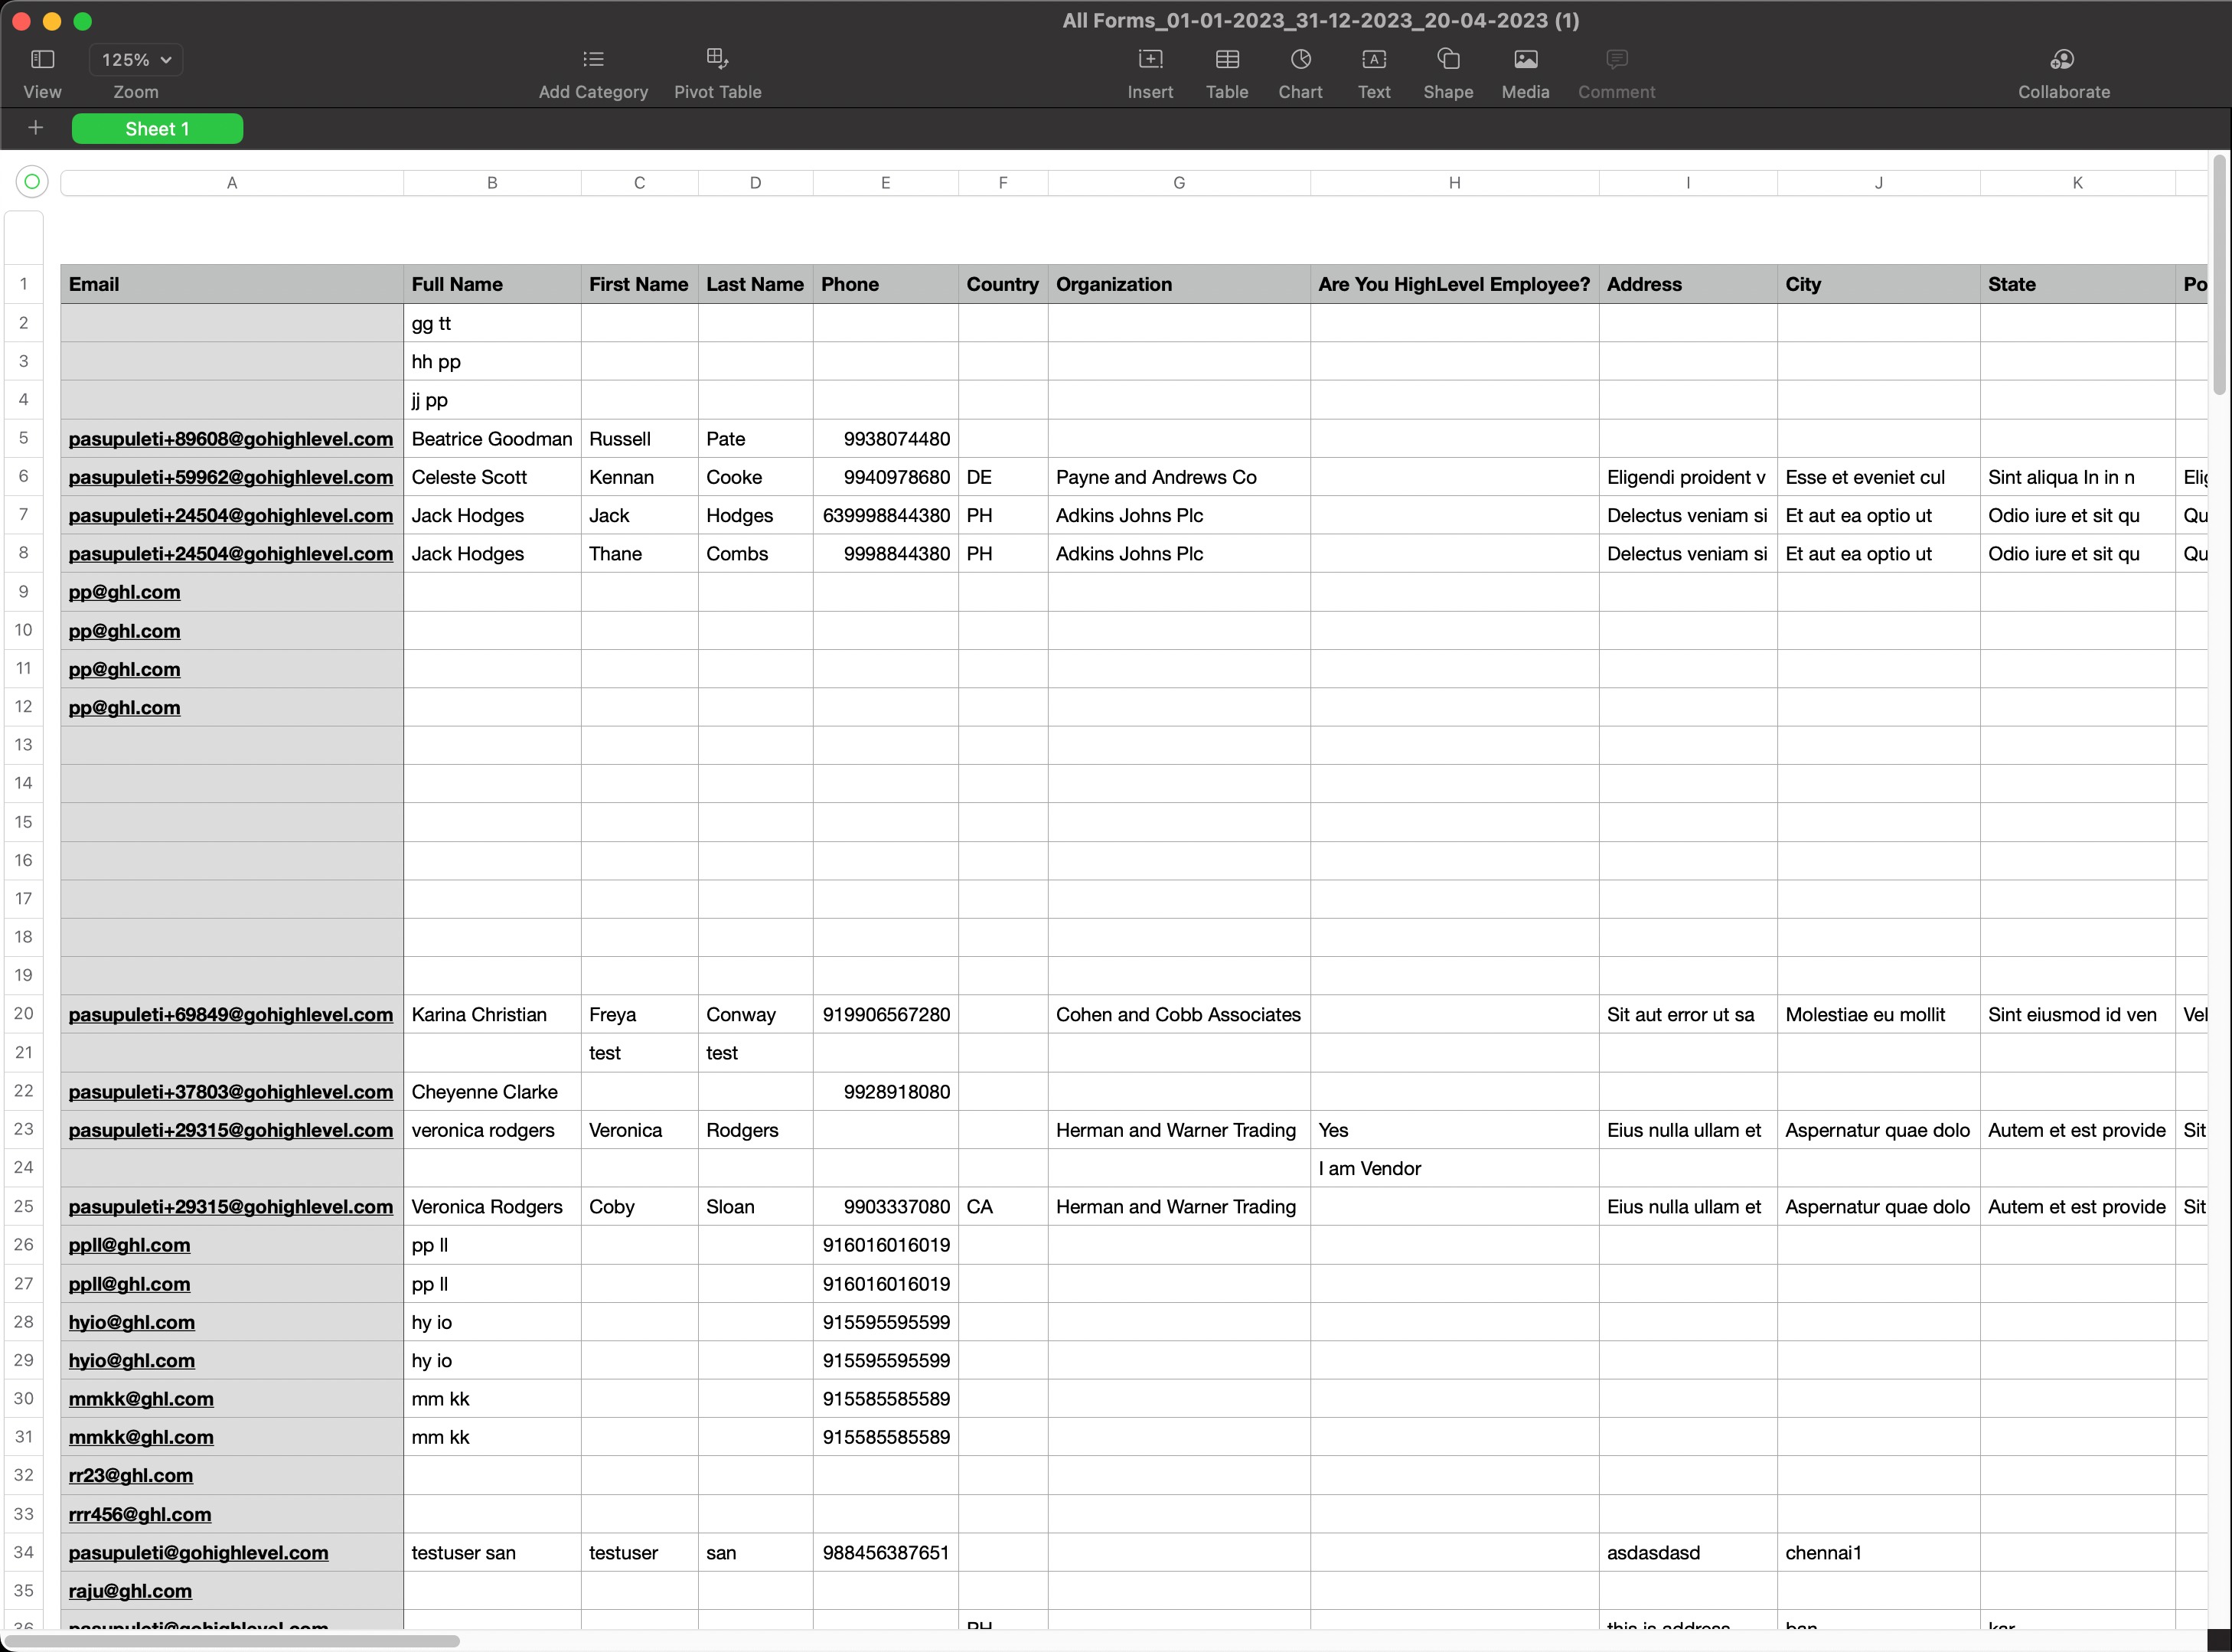Add a new sheet with plus button
The width and height of the screenshot is (2232, 1652).
[x=36, y=128]
